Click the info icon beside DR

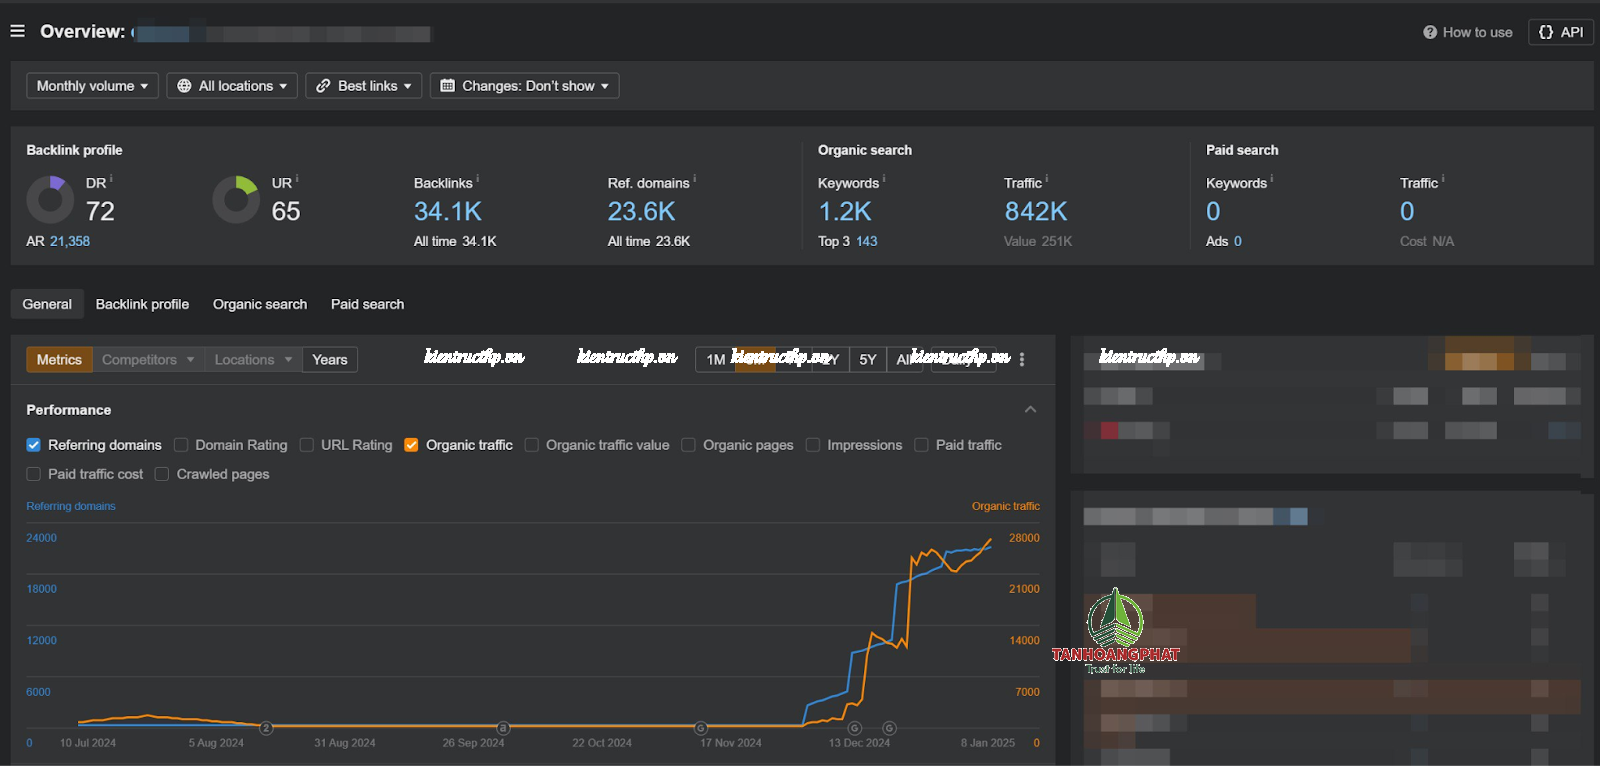pos(111,180)
